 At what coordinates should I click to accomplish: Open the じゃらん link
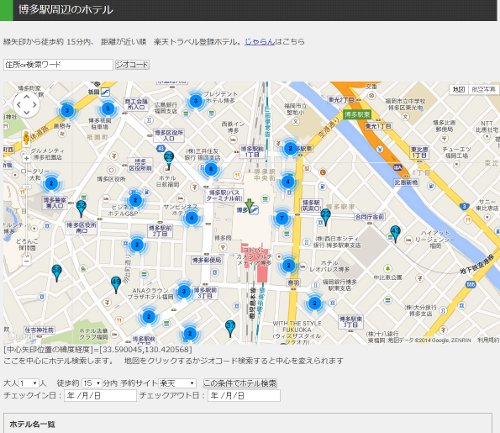click(260, 42)
